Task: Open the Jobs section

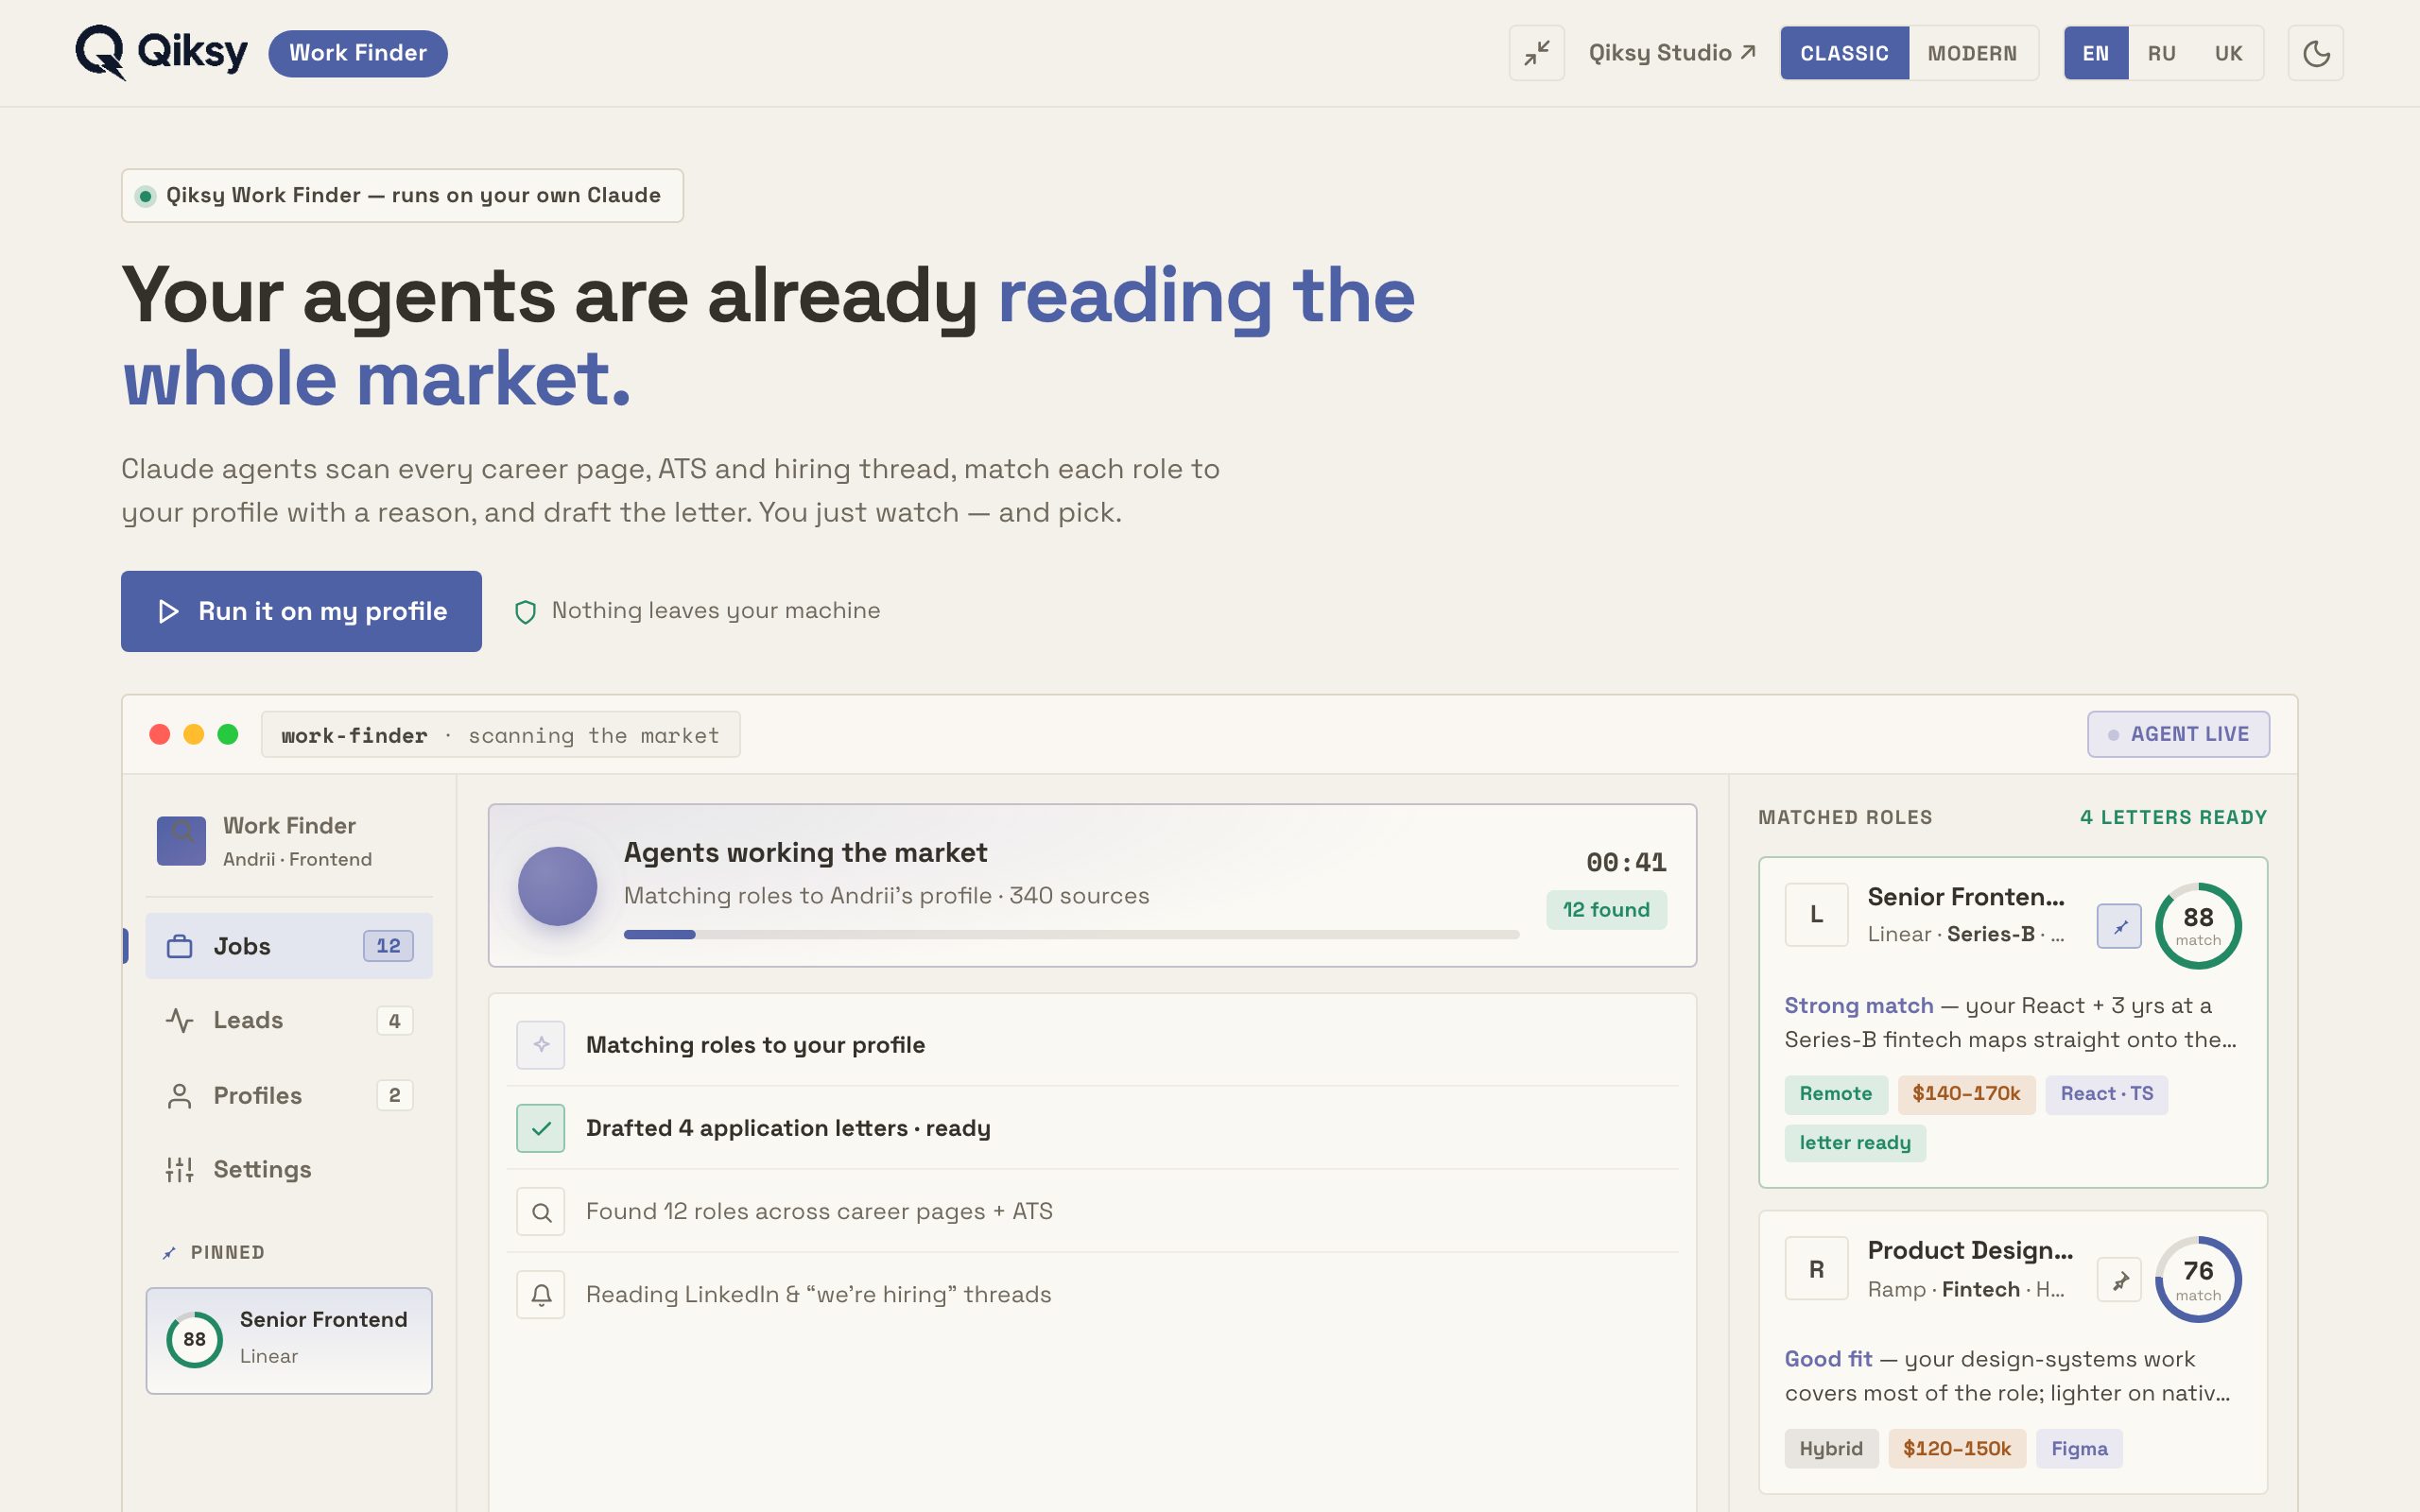Action: (289, 946)
